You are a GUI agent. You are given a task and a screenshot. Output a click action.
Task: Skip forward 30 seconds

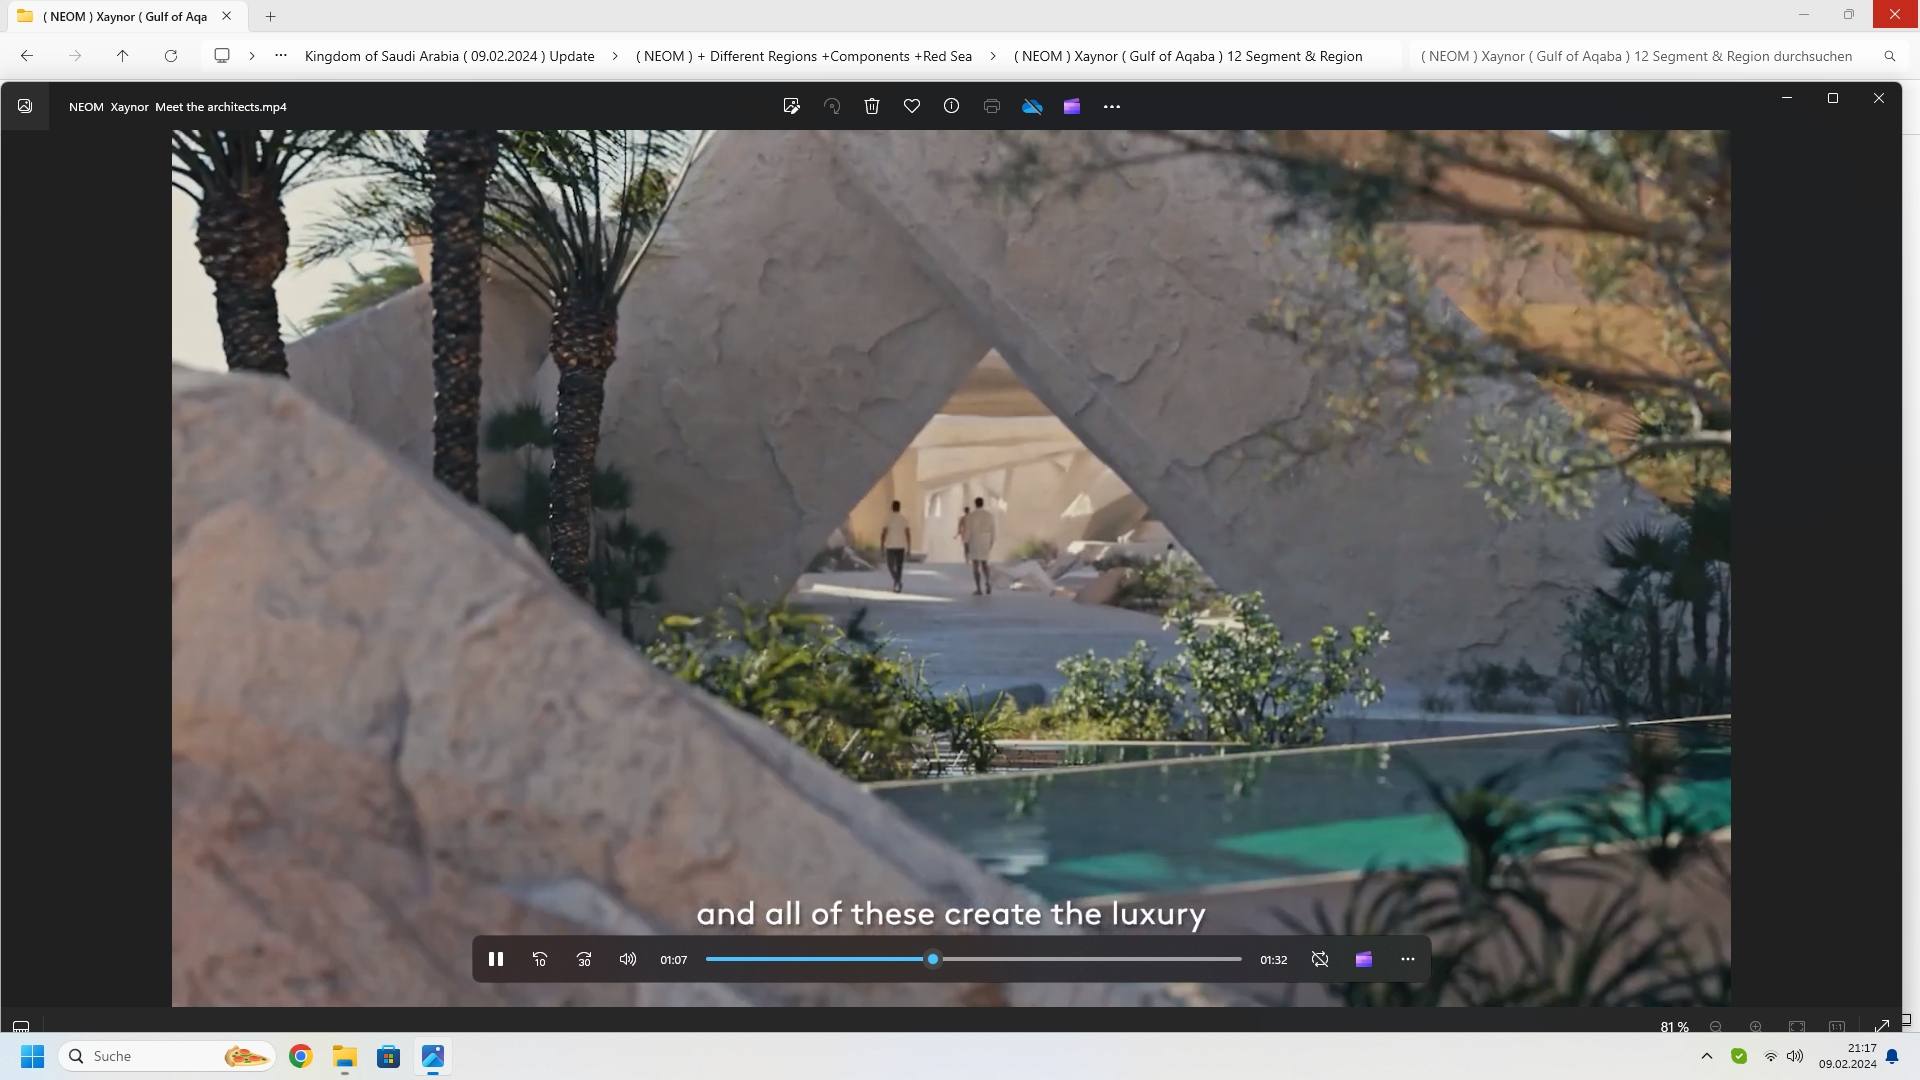click(x=584, y=959)
